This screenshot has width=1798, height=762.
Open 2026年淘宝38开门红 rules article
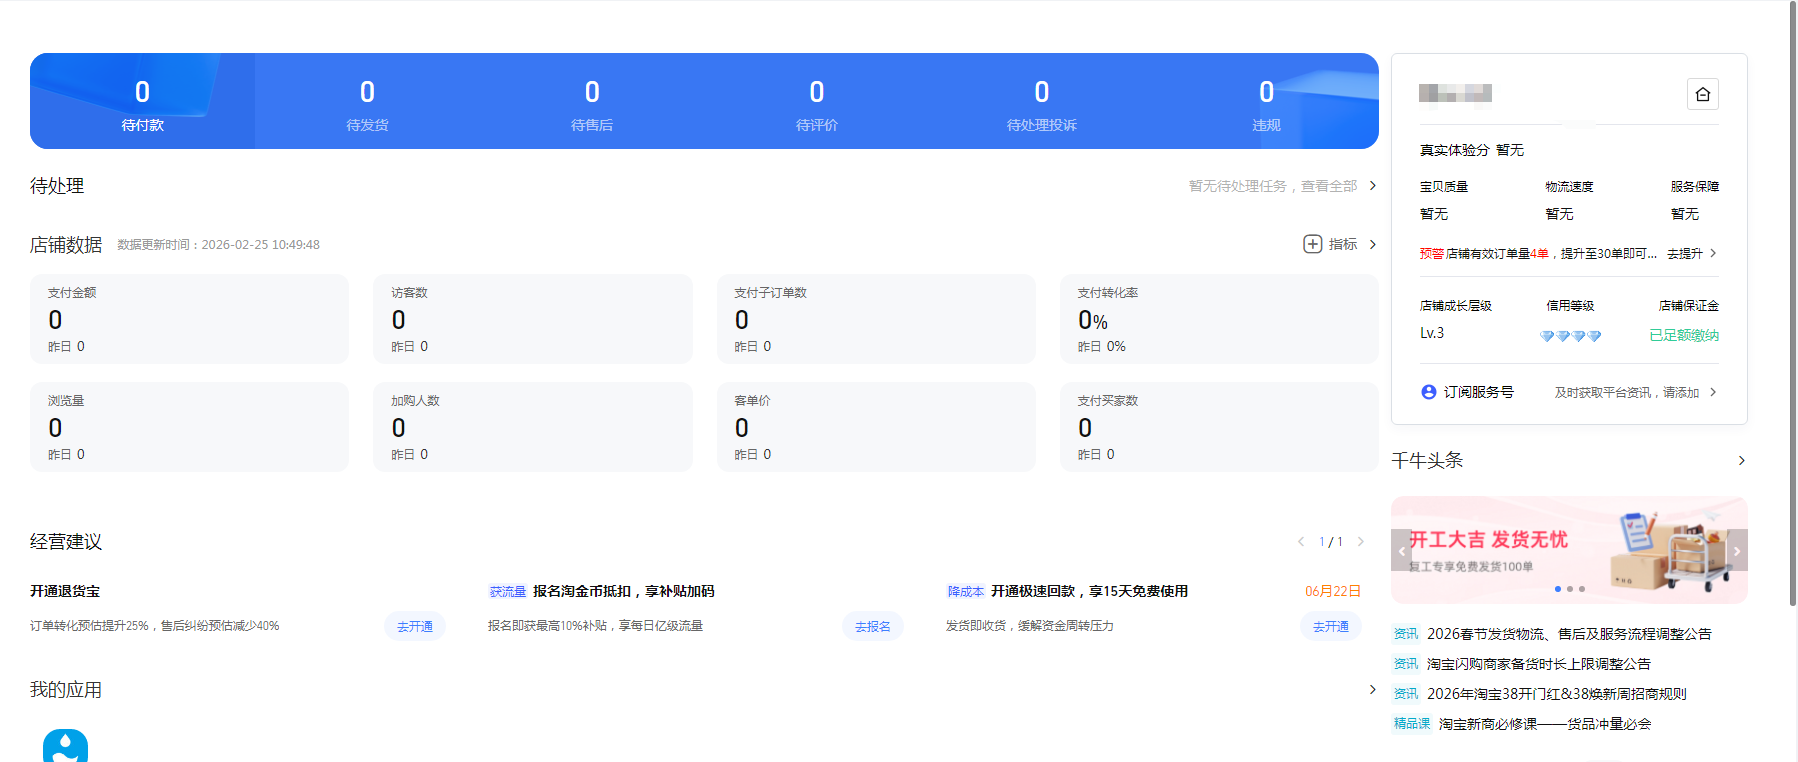(x=1557, y=694)
